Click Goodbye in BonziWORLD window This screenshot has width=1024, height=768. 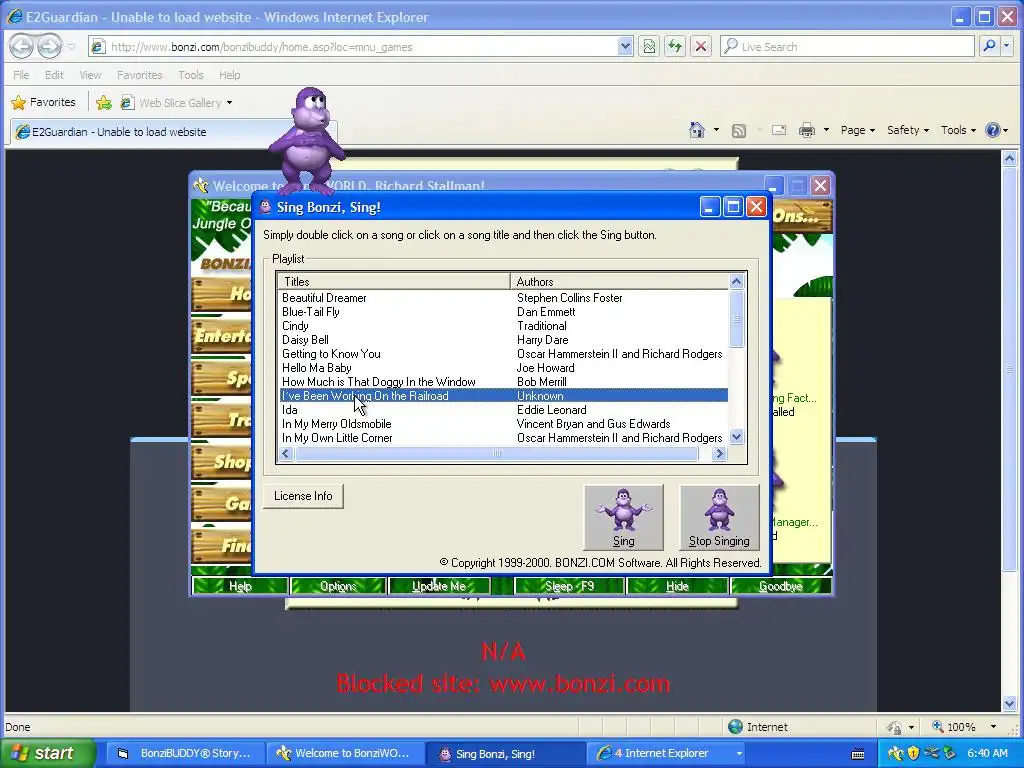pos(780,586)
